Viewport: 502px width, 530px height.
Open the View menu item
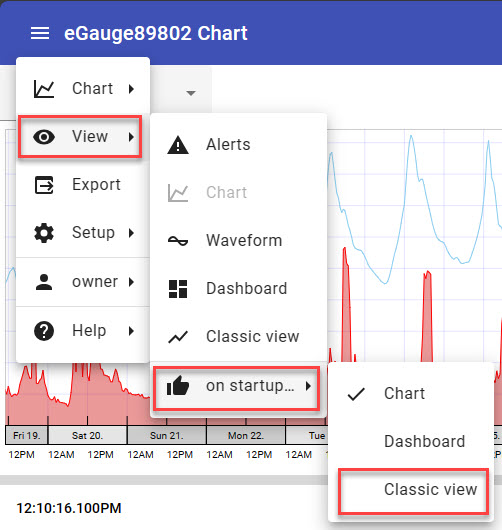point(80,137)
